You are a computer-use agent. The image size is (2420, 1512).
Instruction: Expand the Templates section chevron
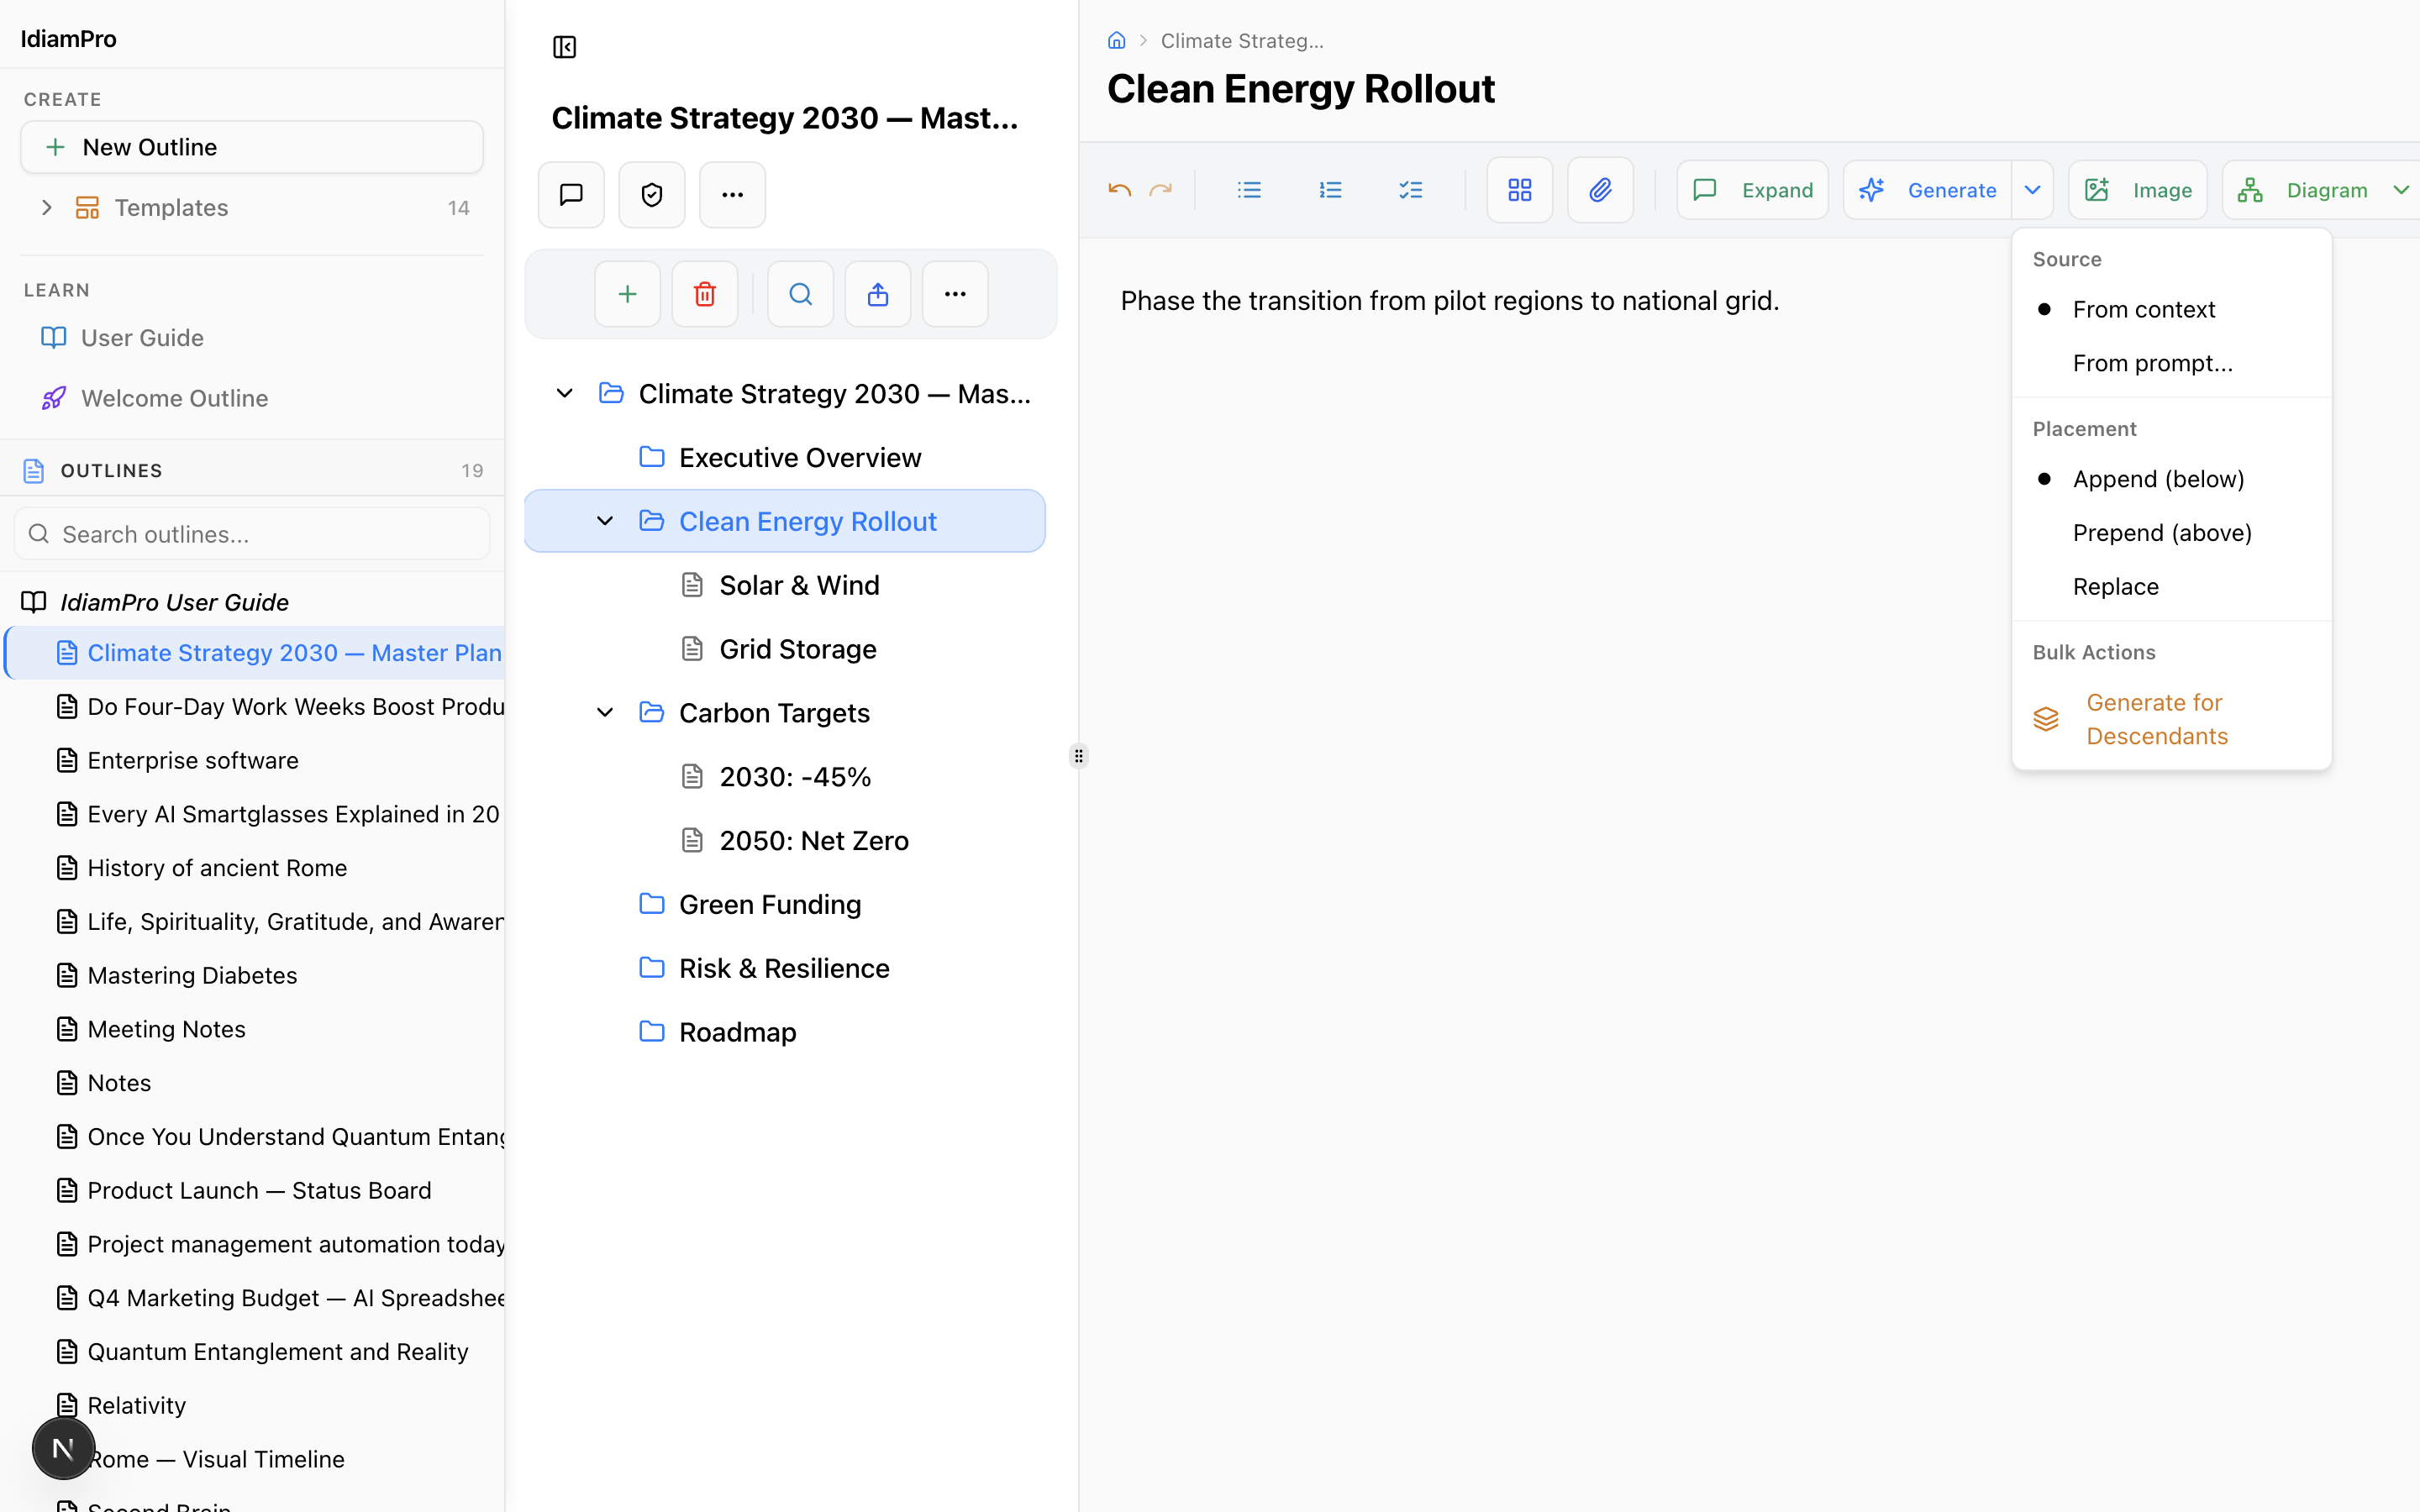46,207
